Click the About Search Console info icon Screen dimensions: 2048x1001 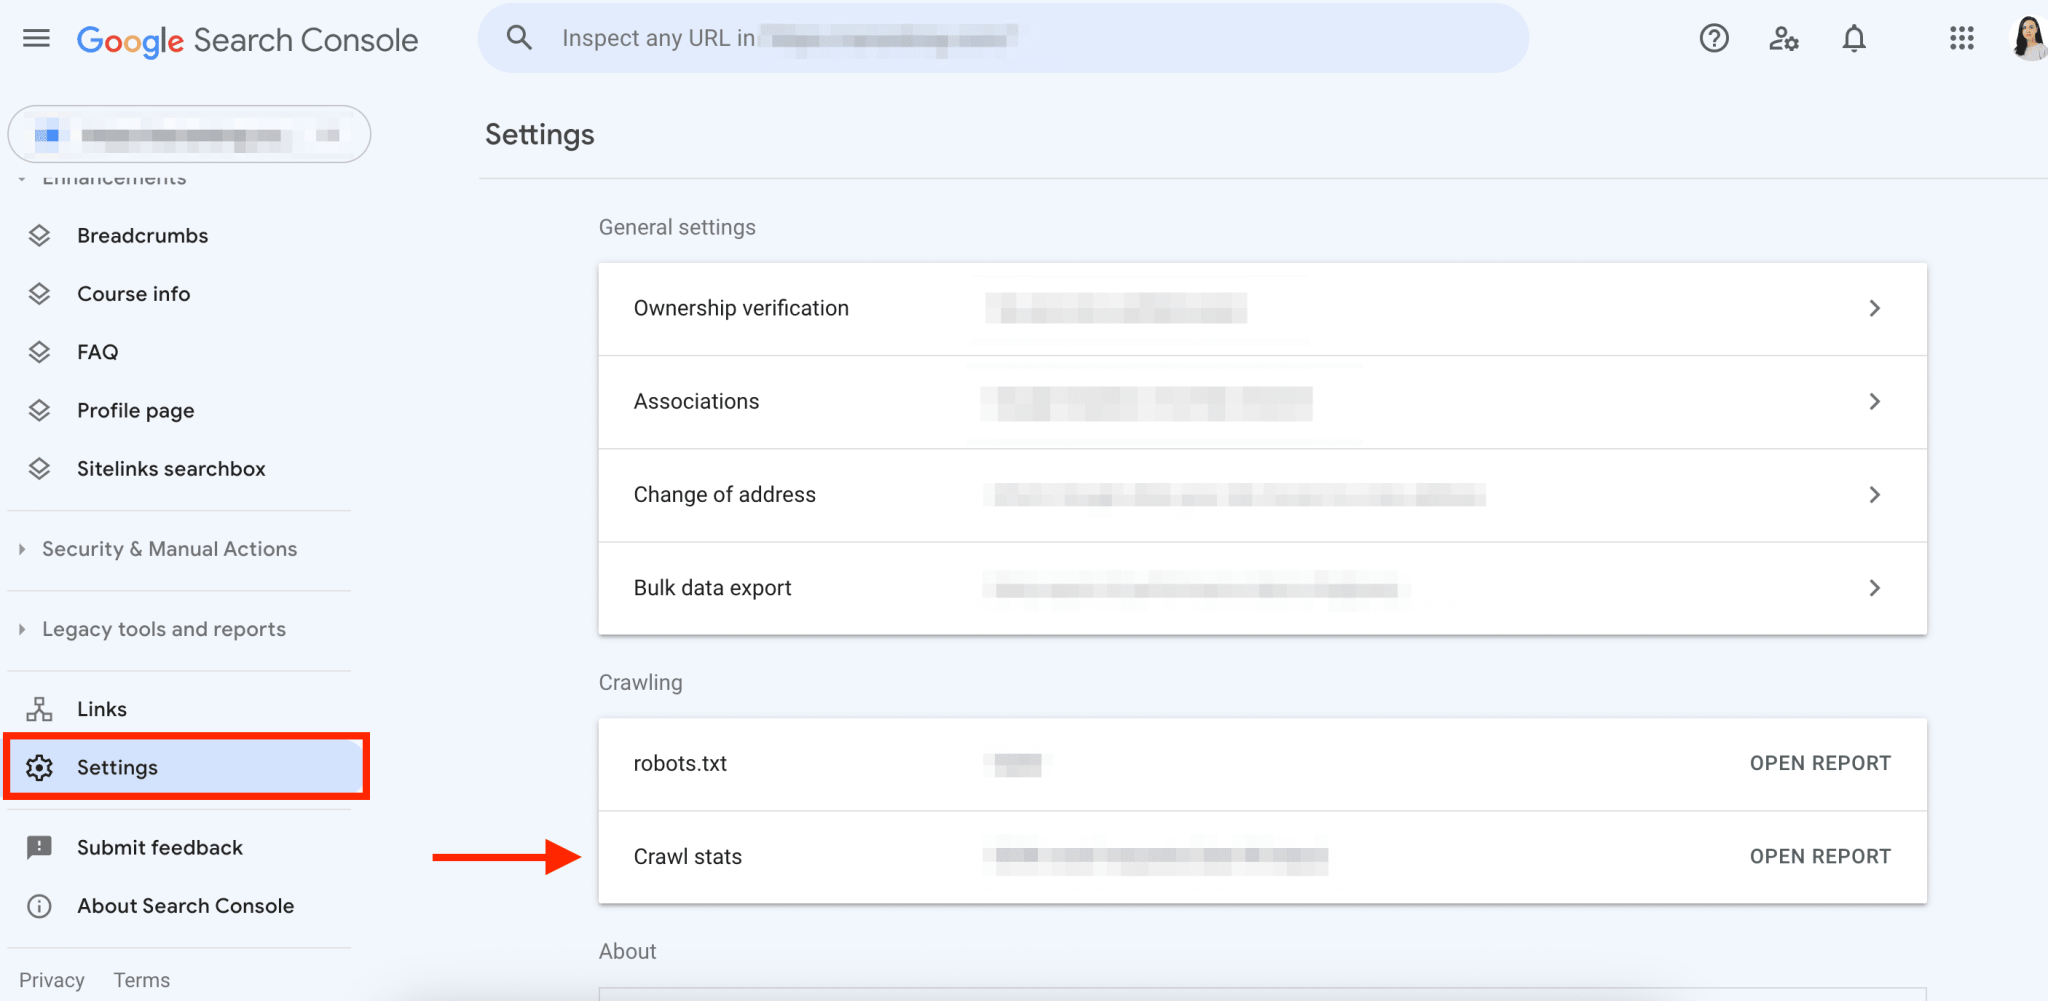click(x=39, y=906)
